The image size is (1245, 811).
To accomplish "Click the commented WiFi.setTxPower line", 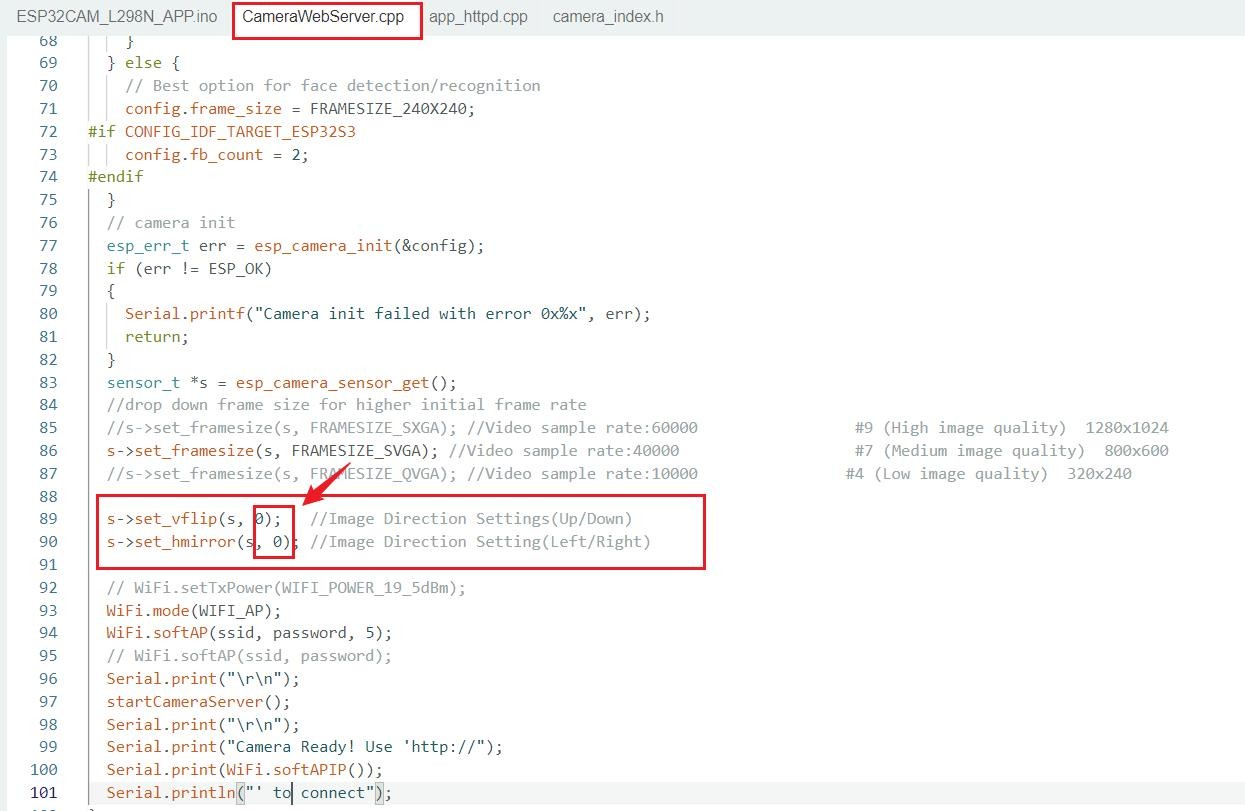I will tap(286, 588).
